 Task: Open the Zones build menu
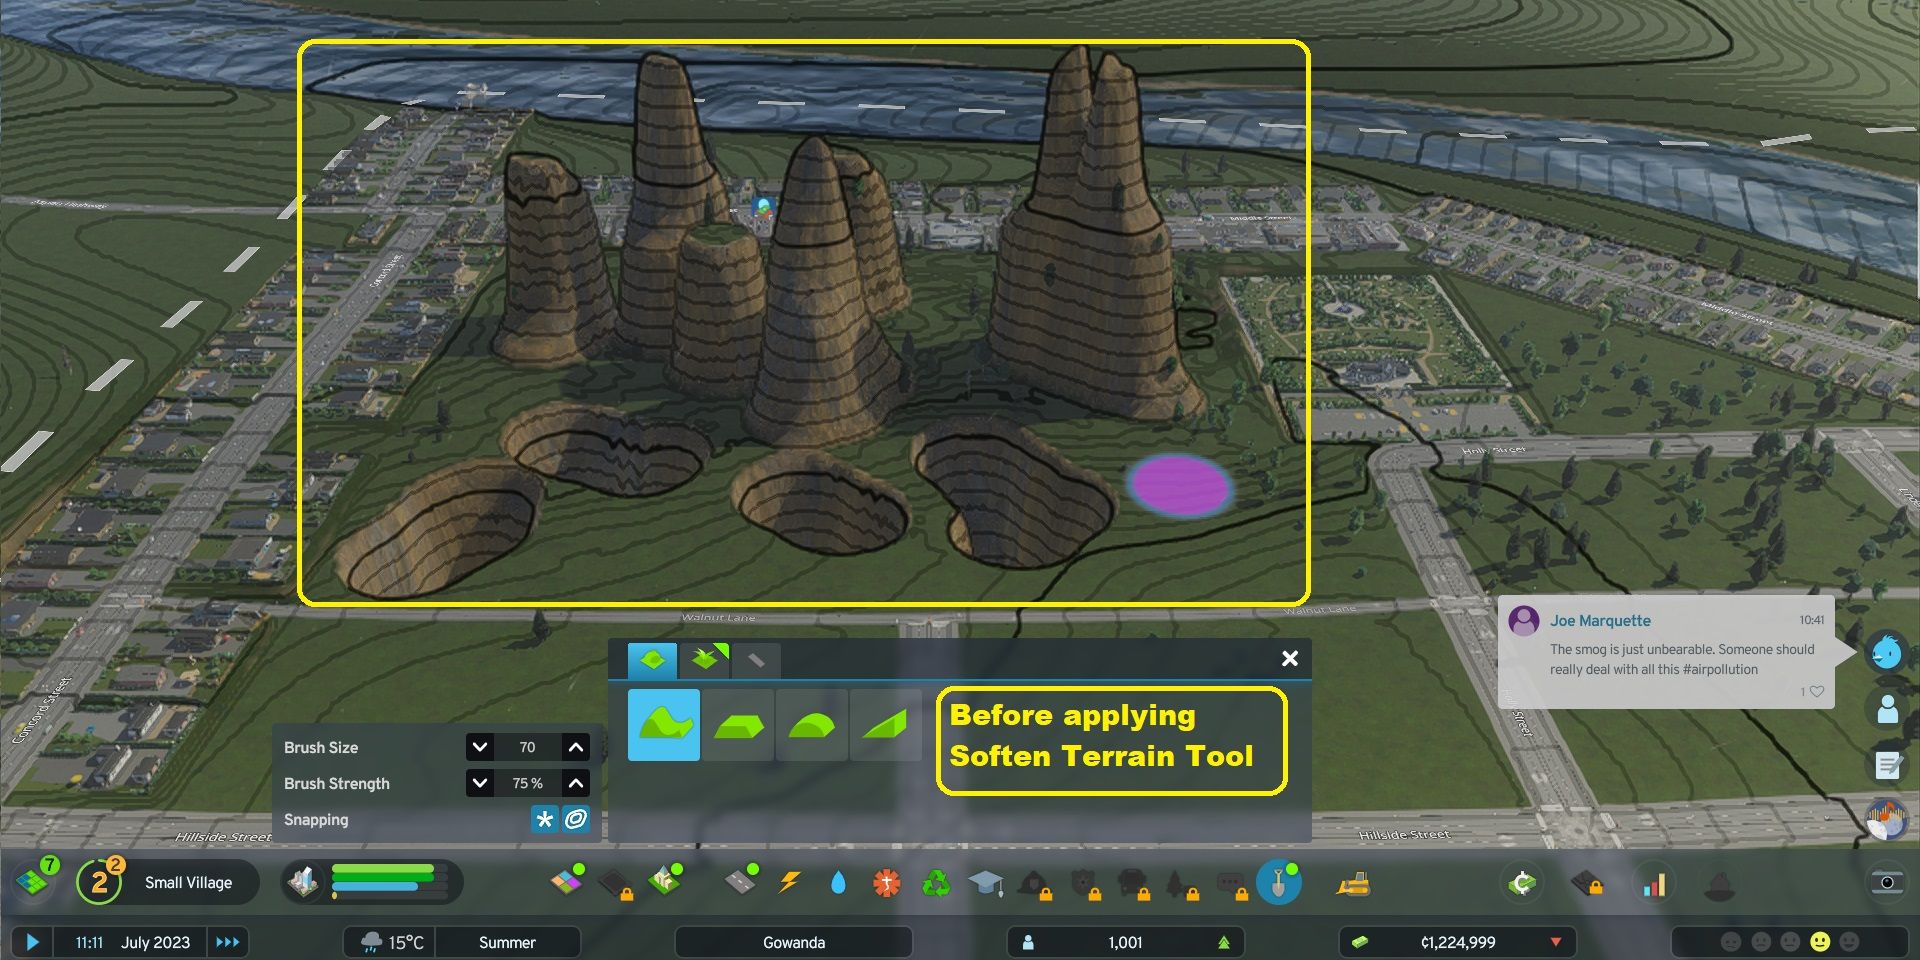click(x=567, y=882)
